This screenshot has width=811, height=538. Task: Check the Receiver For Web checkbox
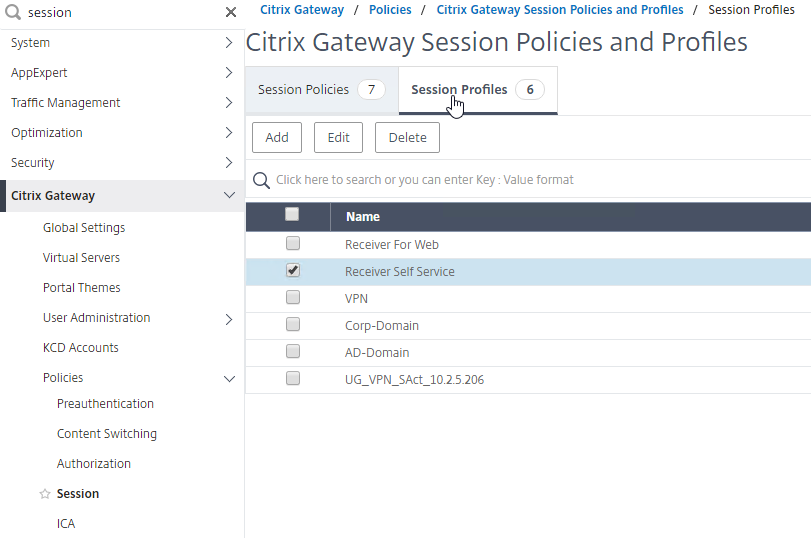tap(293, 243)
